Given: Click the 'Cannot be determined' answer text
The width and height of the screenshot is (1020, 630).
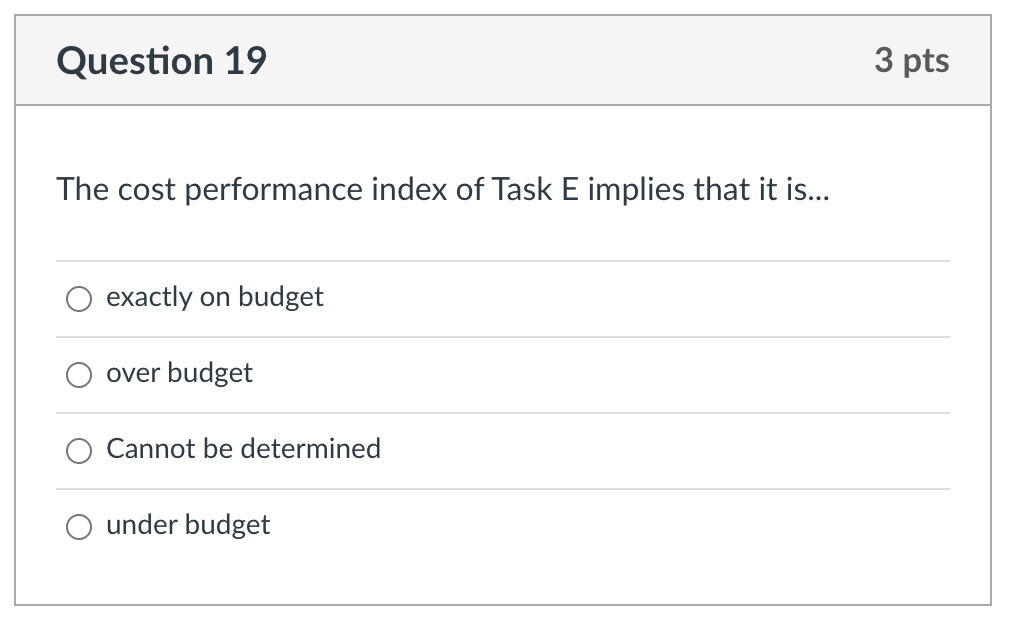Looking at the screenshot, I should click(x=243, y=449).
